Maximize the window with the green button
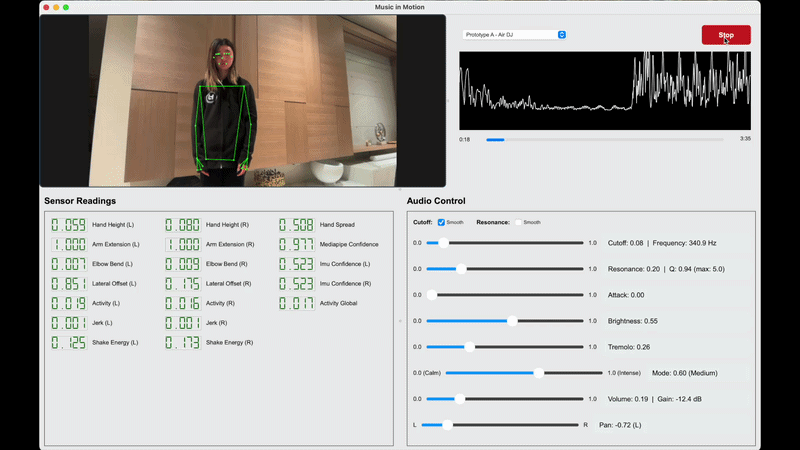Viewport: 800px width, 450px height. click(66, 7)
